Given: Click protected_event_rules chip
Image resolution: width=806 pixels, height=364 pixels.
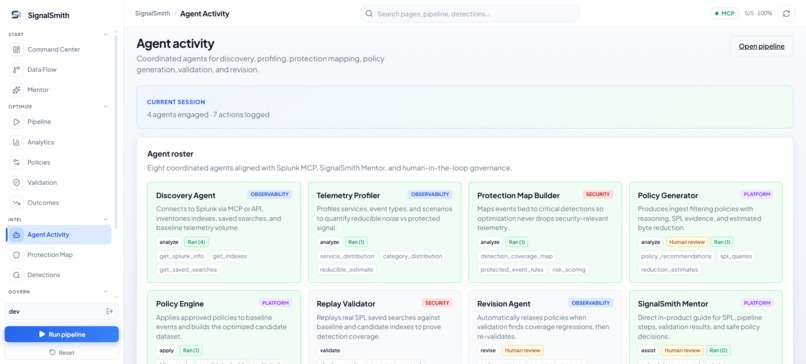Looking at the screenshot, I should [x=512, y=269].
